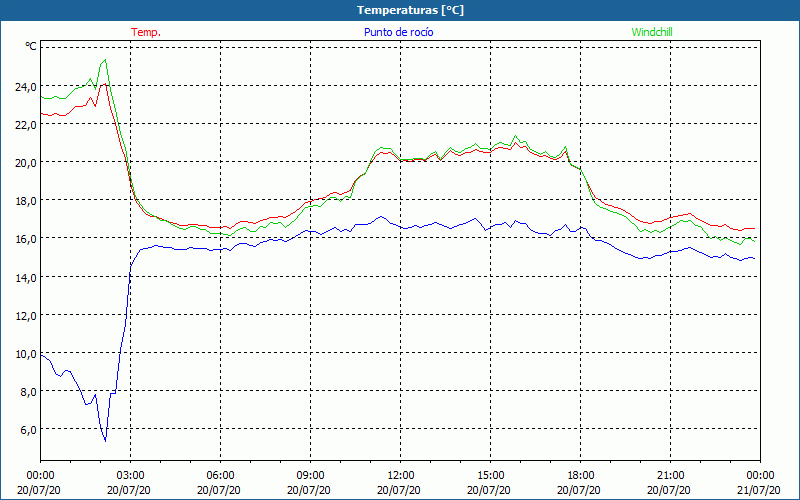The height and width of the screenshot is (500, 800).
Task: Click the 09:00 time axis label
Action: 311,476
